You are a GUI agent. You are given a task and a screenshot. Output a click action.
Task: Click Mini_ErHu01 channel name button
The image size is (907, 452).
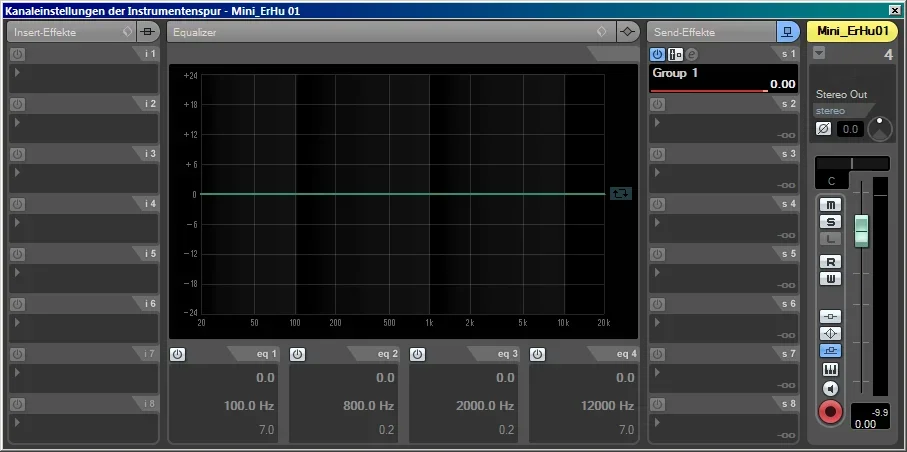coord(852,32)
